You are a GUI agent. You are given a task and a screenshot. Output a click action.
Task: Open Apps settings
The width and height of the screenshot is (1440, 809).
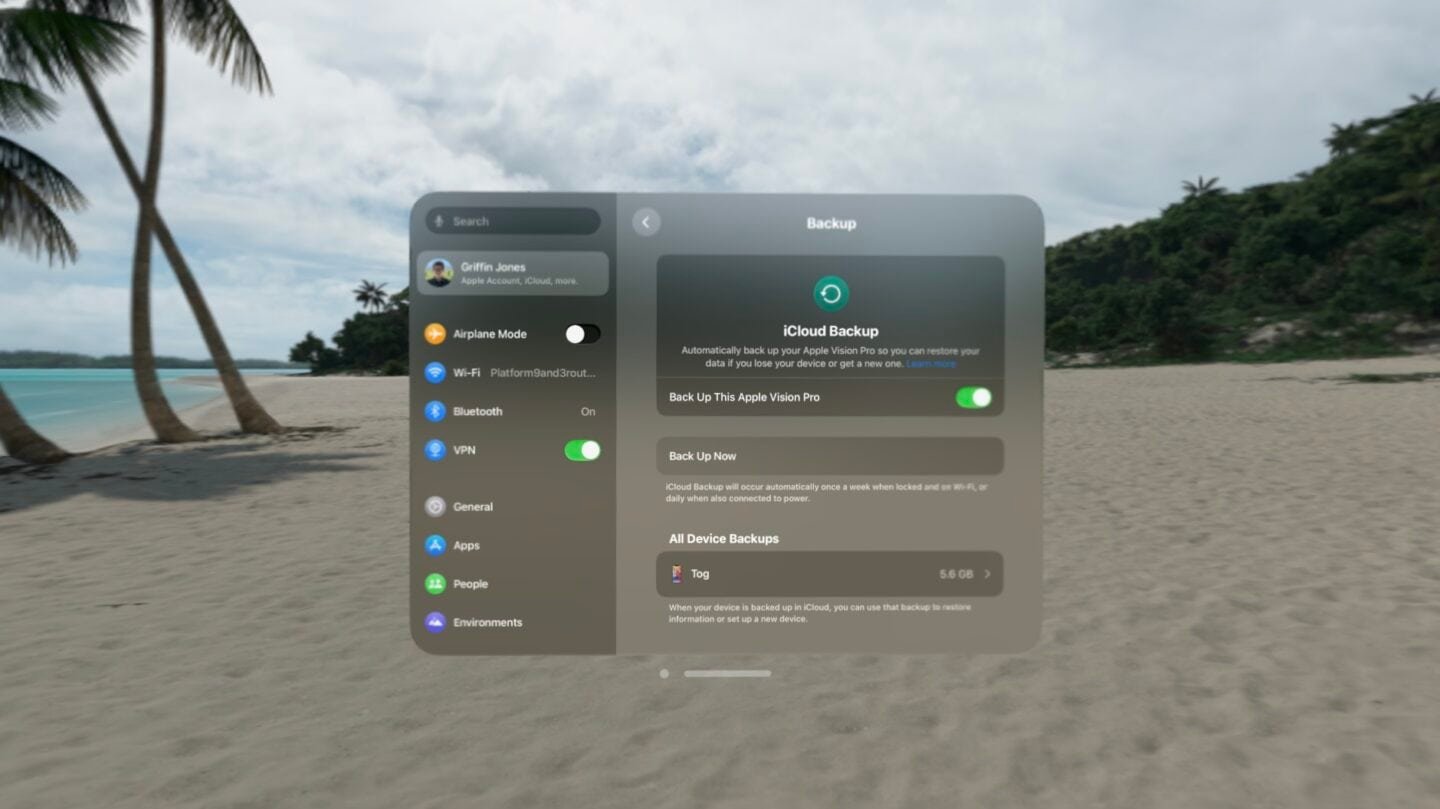[512, 545]
